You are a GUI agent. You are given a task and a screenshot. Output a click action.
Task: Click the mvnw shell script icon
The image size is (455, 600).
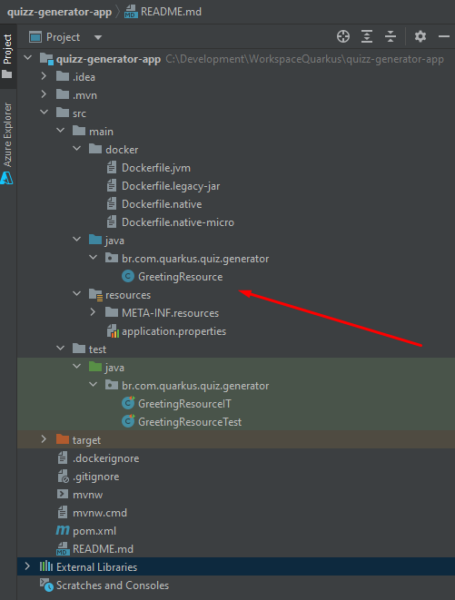pyautogui.click(x=62, y=494)
